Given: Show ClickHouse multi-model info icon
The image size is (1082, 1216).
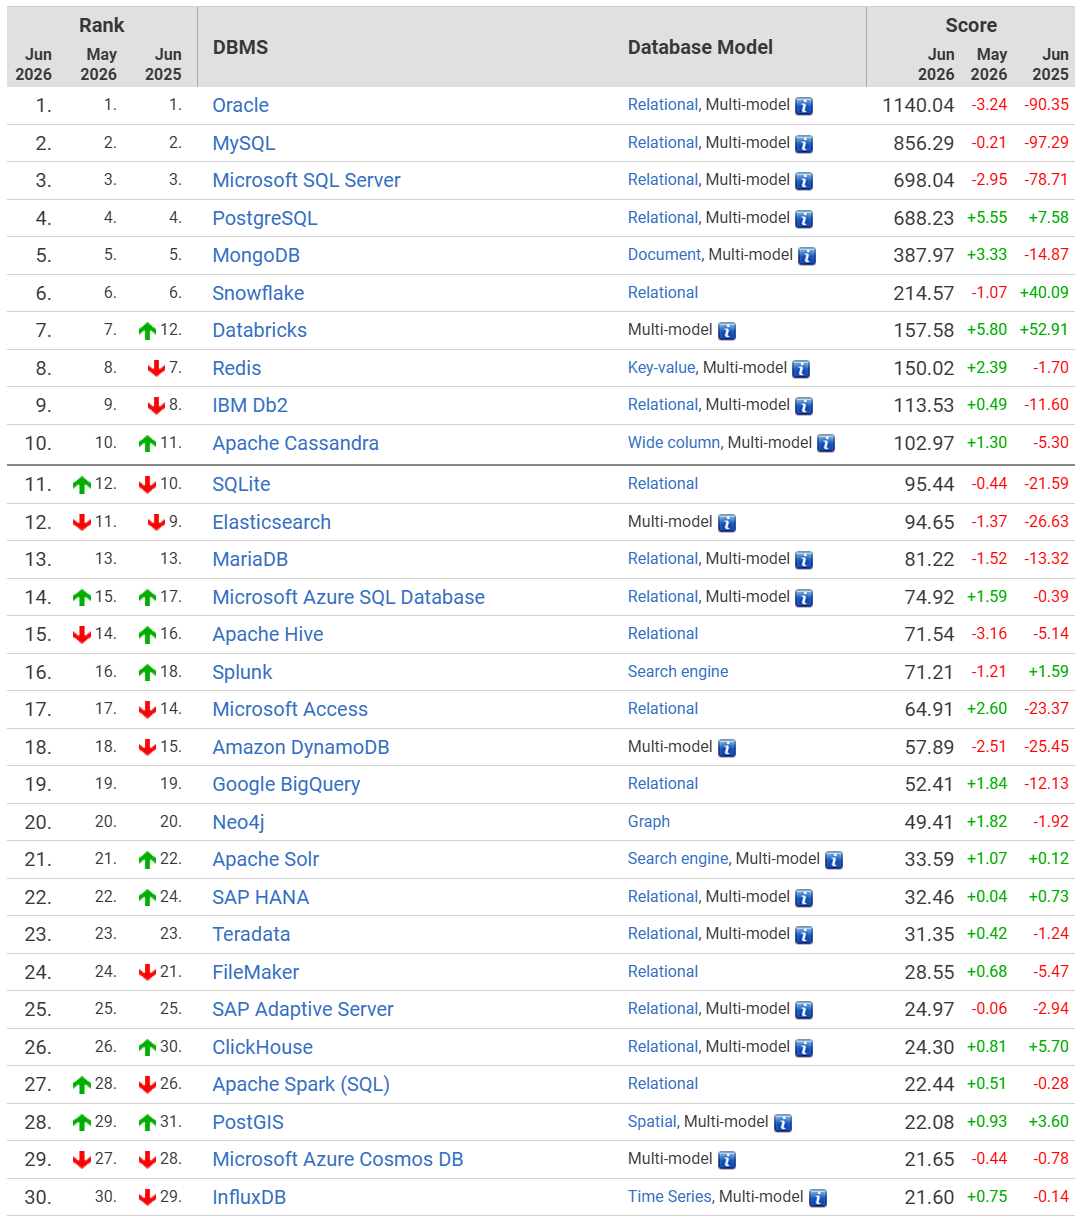Looking at the screenshot, I should [804, 1048].
